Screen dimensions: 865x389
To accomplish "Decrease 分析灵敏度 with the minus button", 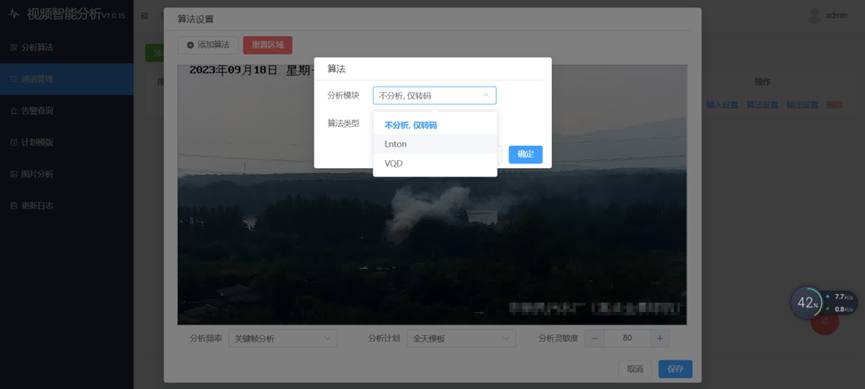I will [x=594, y=338].
